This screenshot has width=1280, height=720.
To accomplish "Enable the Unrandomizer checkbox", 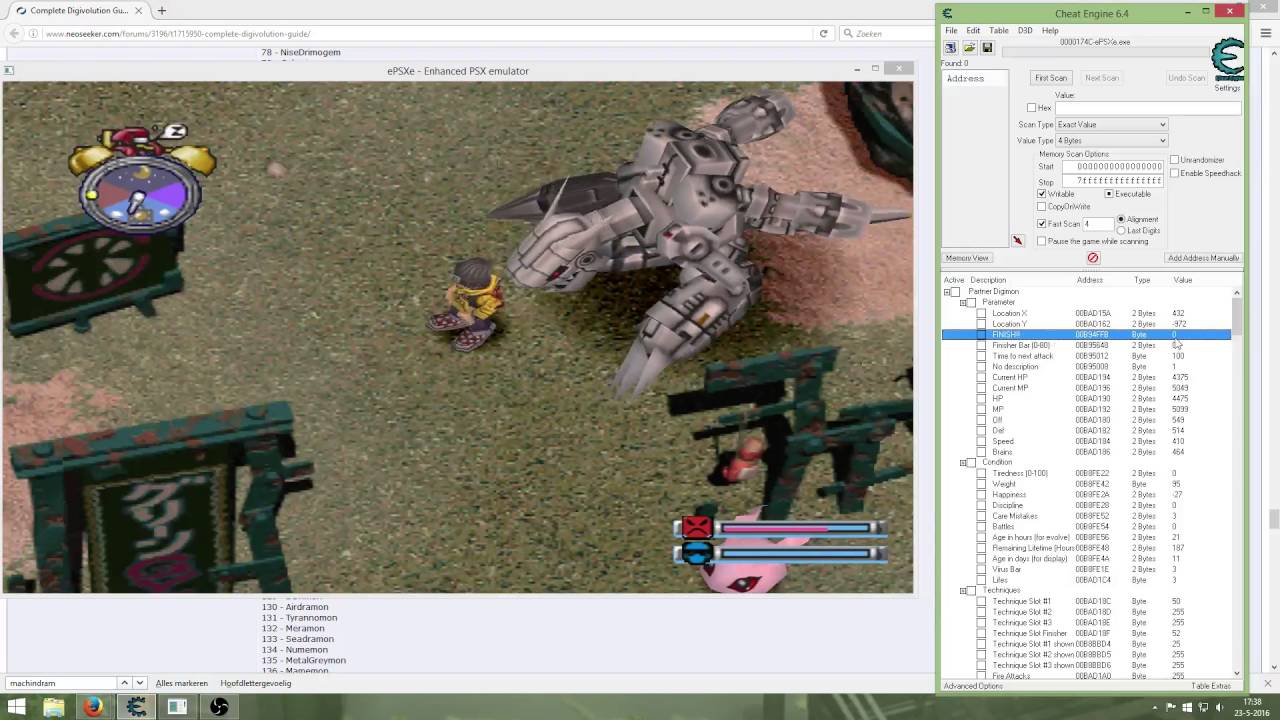I will (1174, 160).
